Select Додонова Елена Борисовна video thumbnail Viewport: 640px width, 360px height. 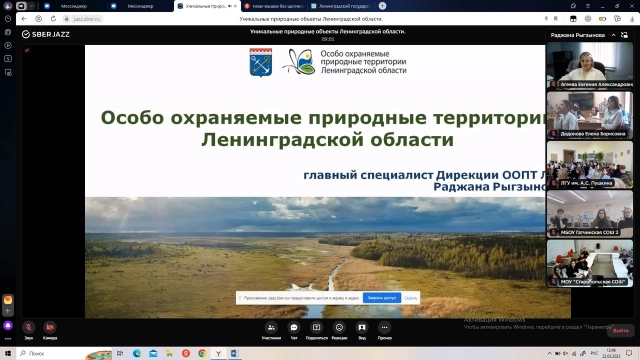point(590,115)
